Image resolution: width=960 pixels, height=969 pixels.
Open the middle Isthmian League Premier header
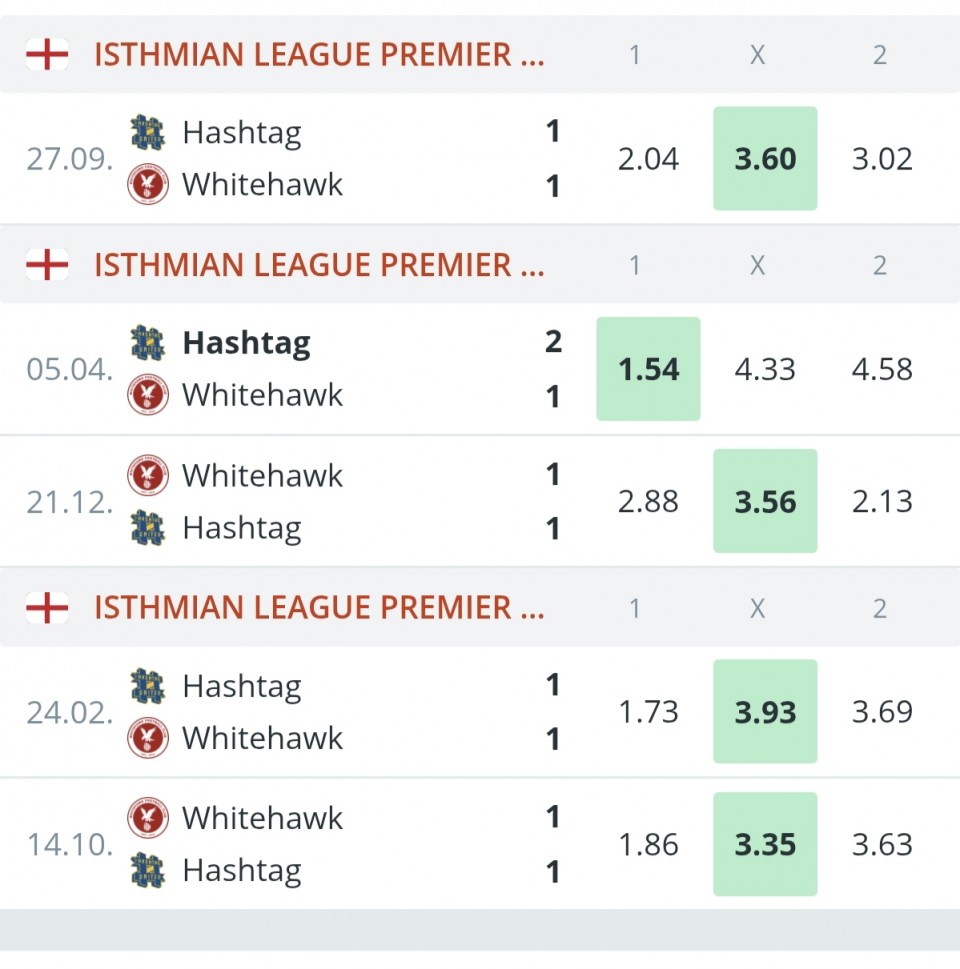click(319, 265)
